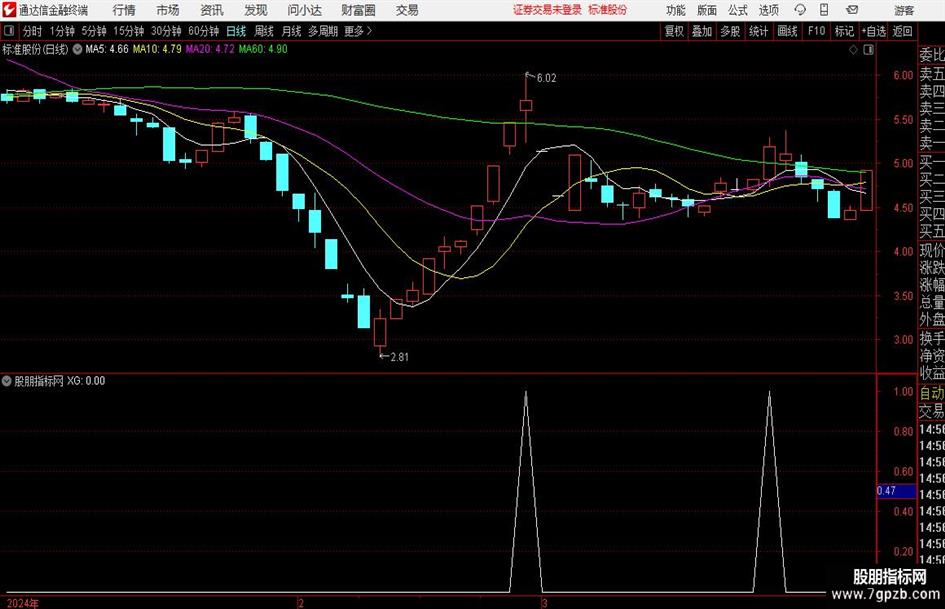
Task: Switch to 15分钟 period
Action: tap(129, 31)
